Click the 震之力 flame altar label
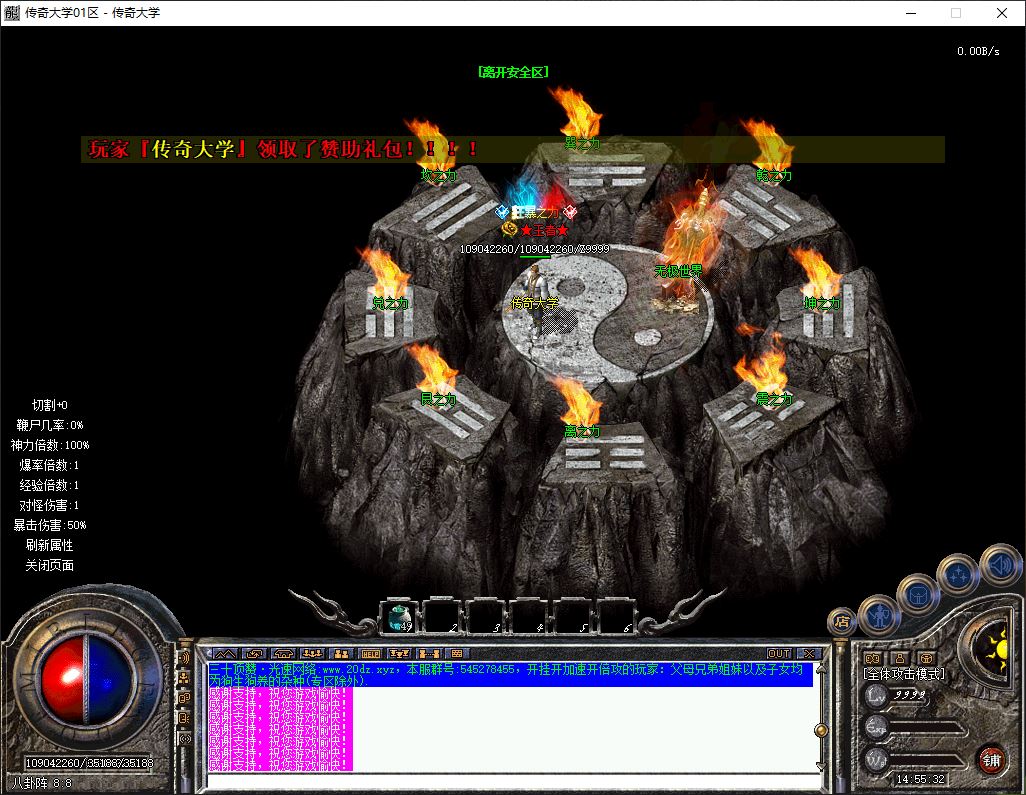This screenshot has height=795, width=1026. click(773, 399)
